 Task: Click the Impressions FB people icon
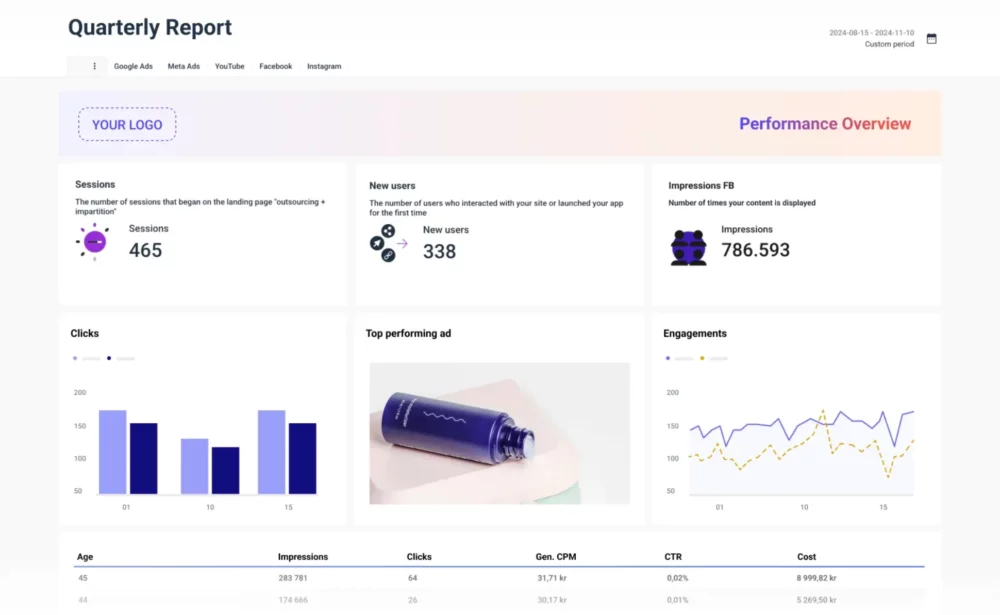coord(688,247)
